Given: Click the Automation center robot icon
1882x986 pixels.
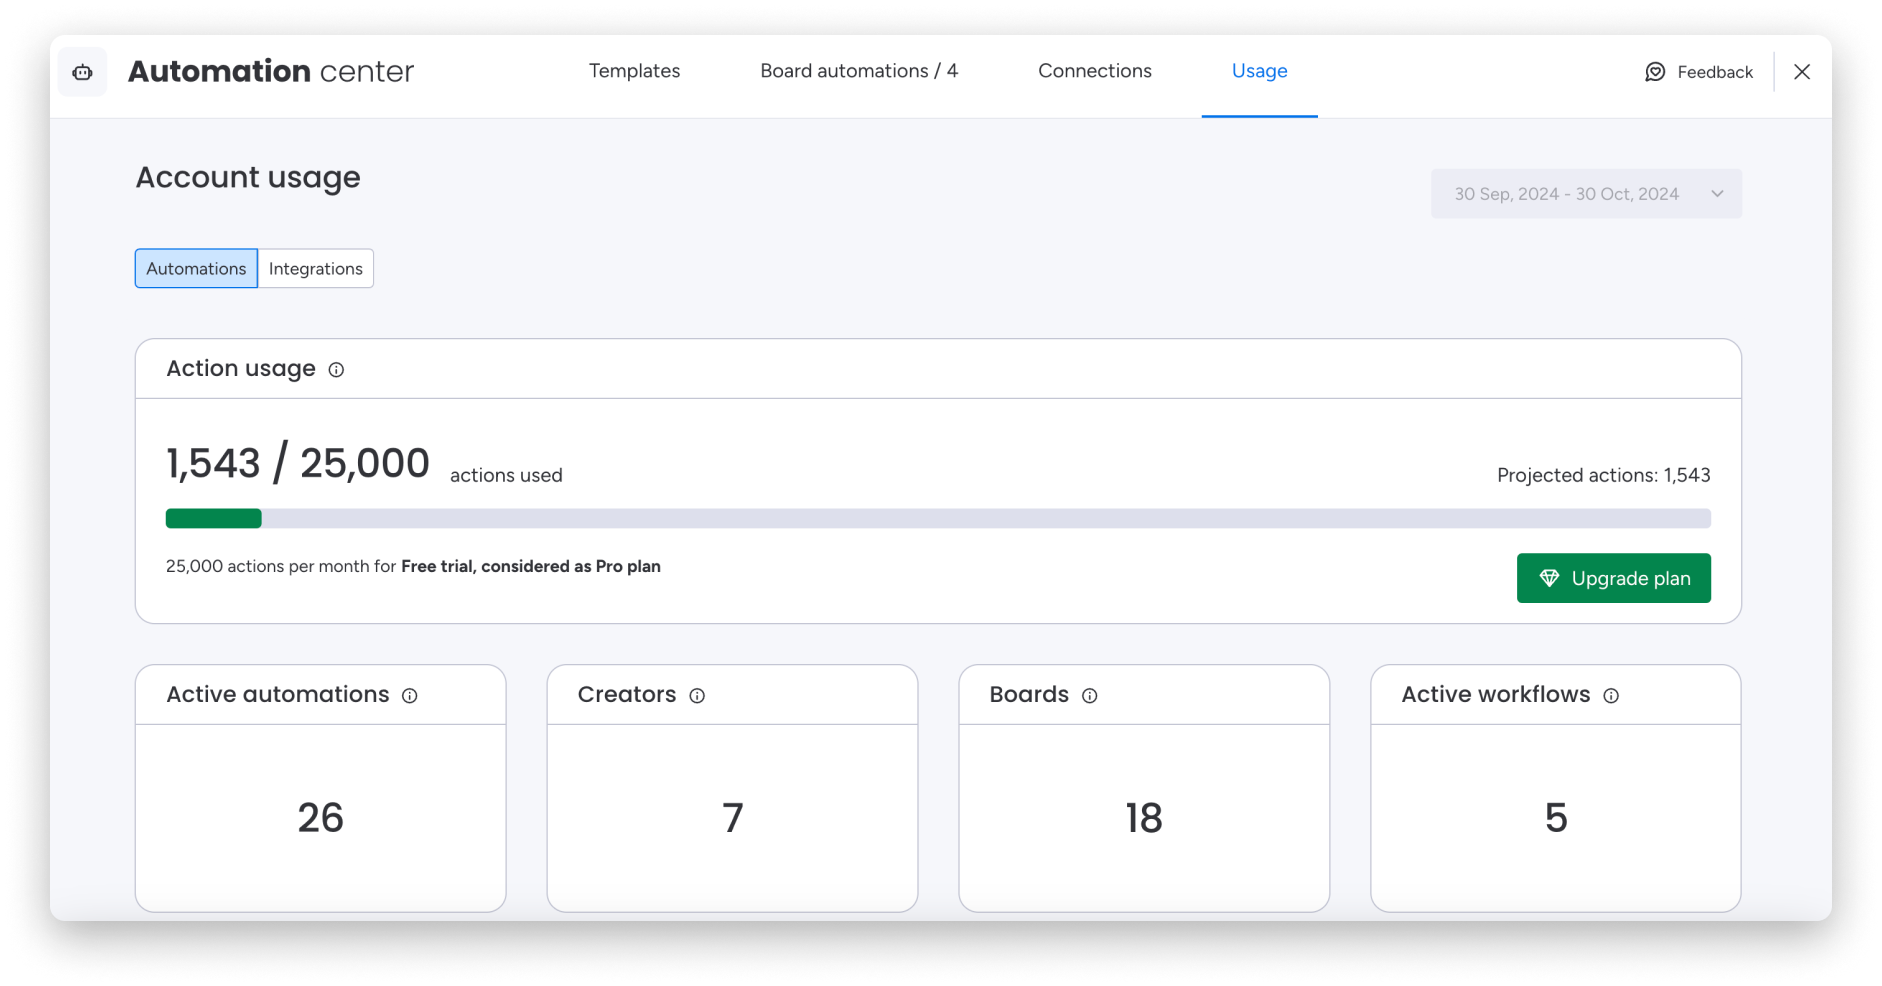Looking at the screenshot, I should click(82, 71).
